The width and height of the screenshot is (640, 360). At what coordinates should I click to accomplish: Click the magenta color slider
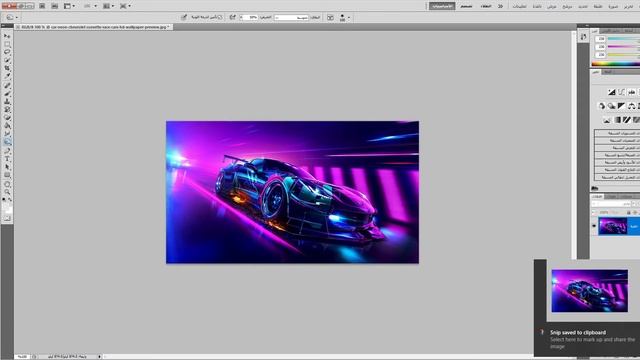point(624,47)
